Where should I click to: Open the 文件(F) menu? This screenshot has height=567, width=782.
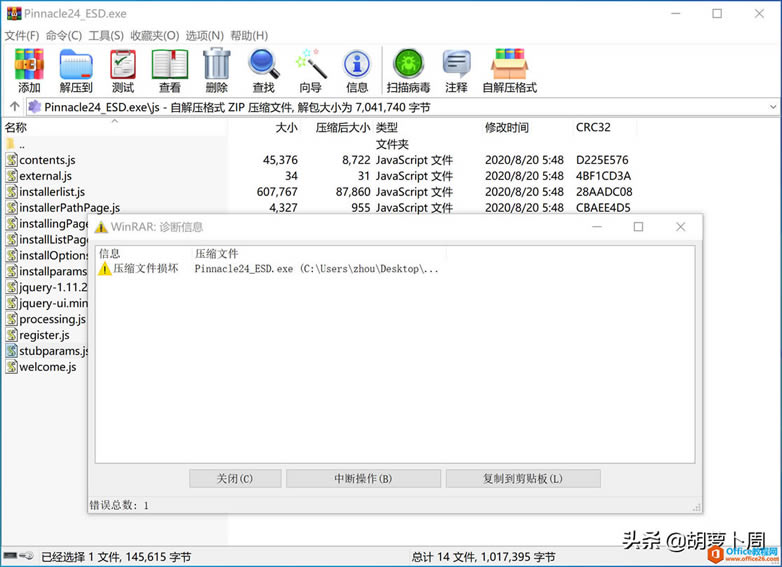tap(21, 35)
